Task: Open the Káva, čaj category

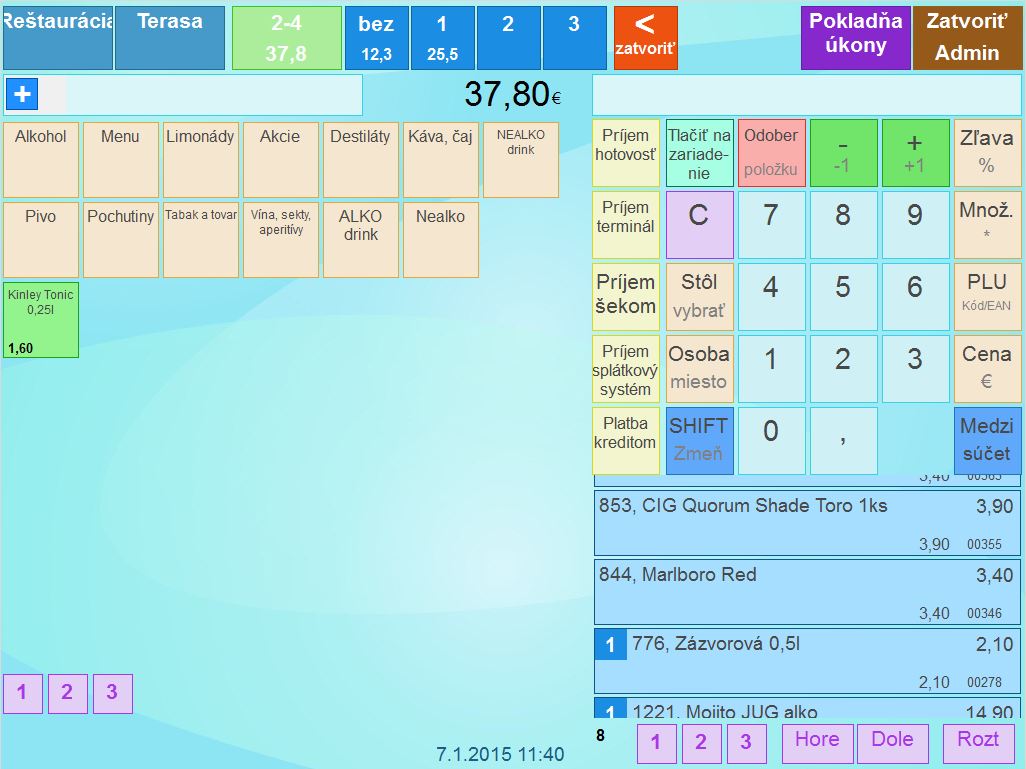Action: point(440,160)
